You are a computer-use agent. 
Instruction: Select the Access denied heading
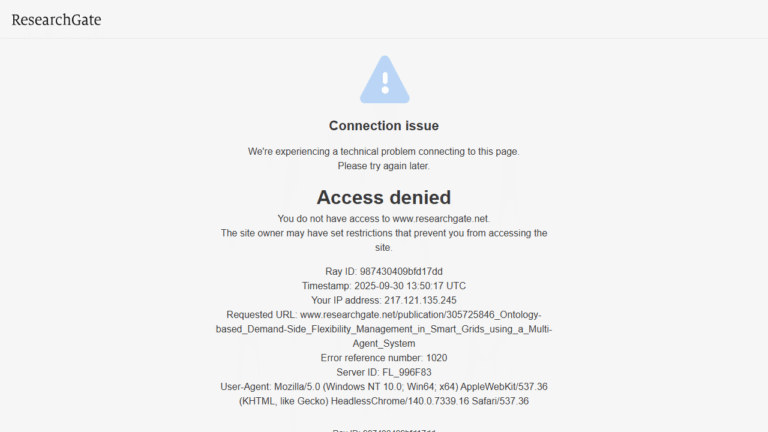pyautogui.click(x=384, y=197)
